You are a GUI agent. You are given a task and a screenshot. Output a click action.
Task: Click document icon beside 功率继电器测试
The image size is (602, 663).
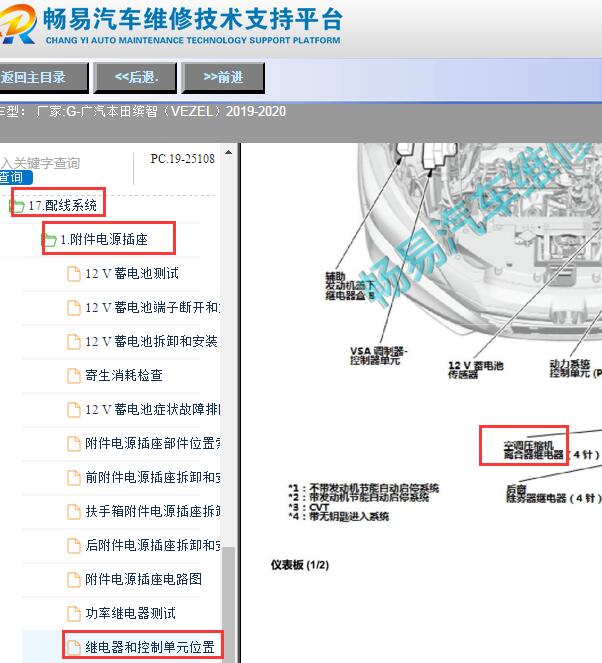pos(74,614)
